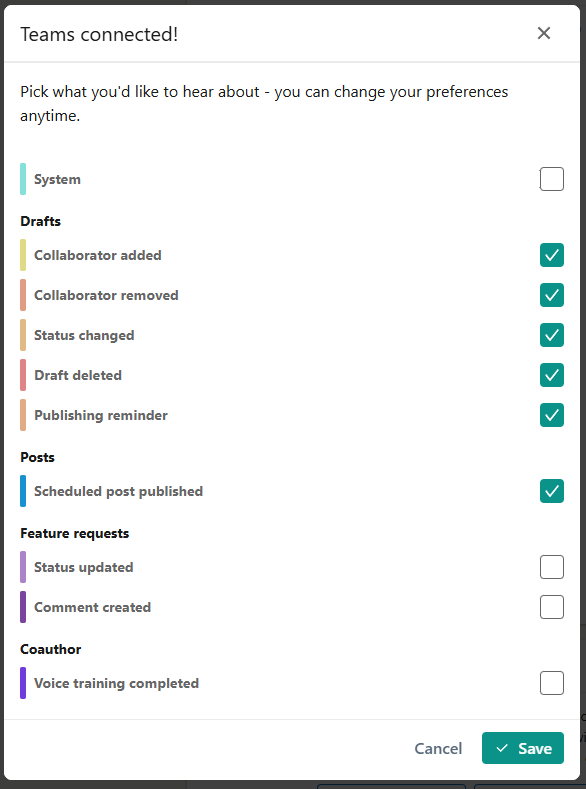Click the teal System color bar
This screenshot has height=789, width=586.
pyautogui.click(x=23, y=179)
